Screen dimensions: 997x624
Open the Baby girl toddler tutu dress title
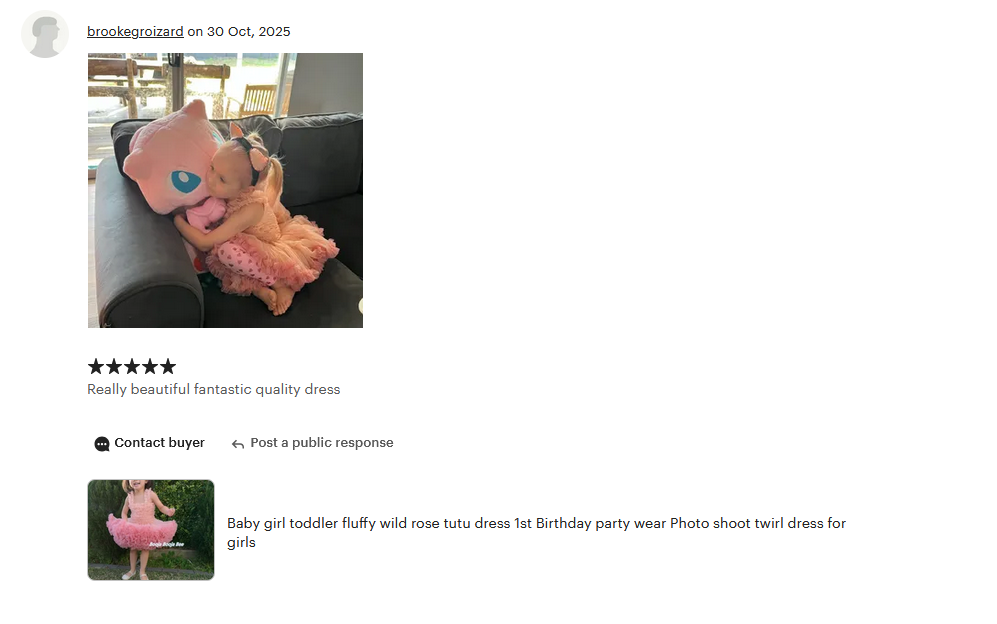click(537, 532)
